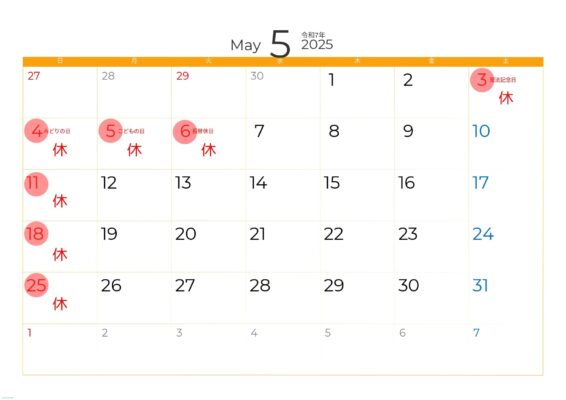Click the red circled date 3

click(x=482, y=80)
